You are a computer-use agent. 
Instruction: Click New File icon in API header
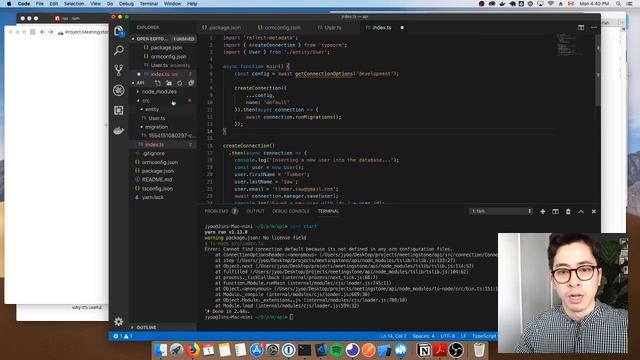pos(158,83)
